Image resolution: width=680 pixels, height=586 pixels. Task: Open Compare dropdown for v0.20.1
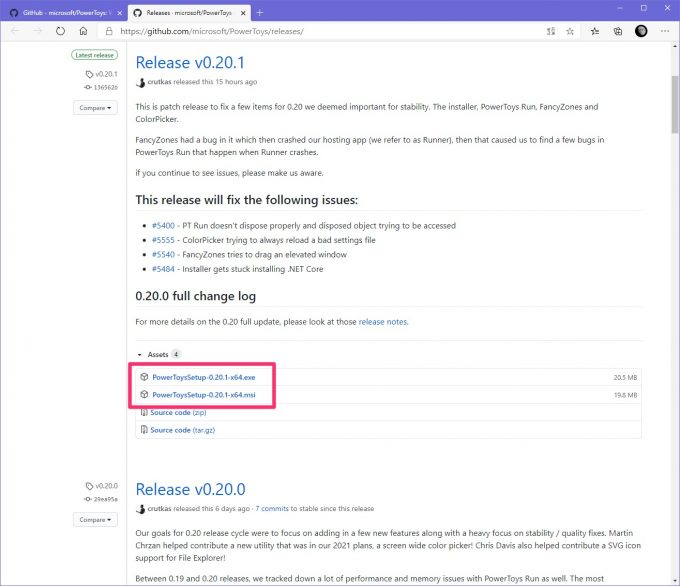pyautogui.click(x=95, y=108)
